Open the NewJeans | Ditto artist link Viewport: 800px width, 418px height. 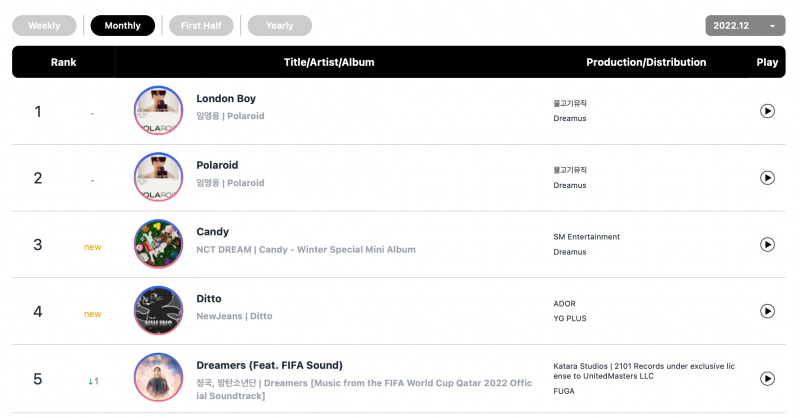234,316
